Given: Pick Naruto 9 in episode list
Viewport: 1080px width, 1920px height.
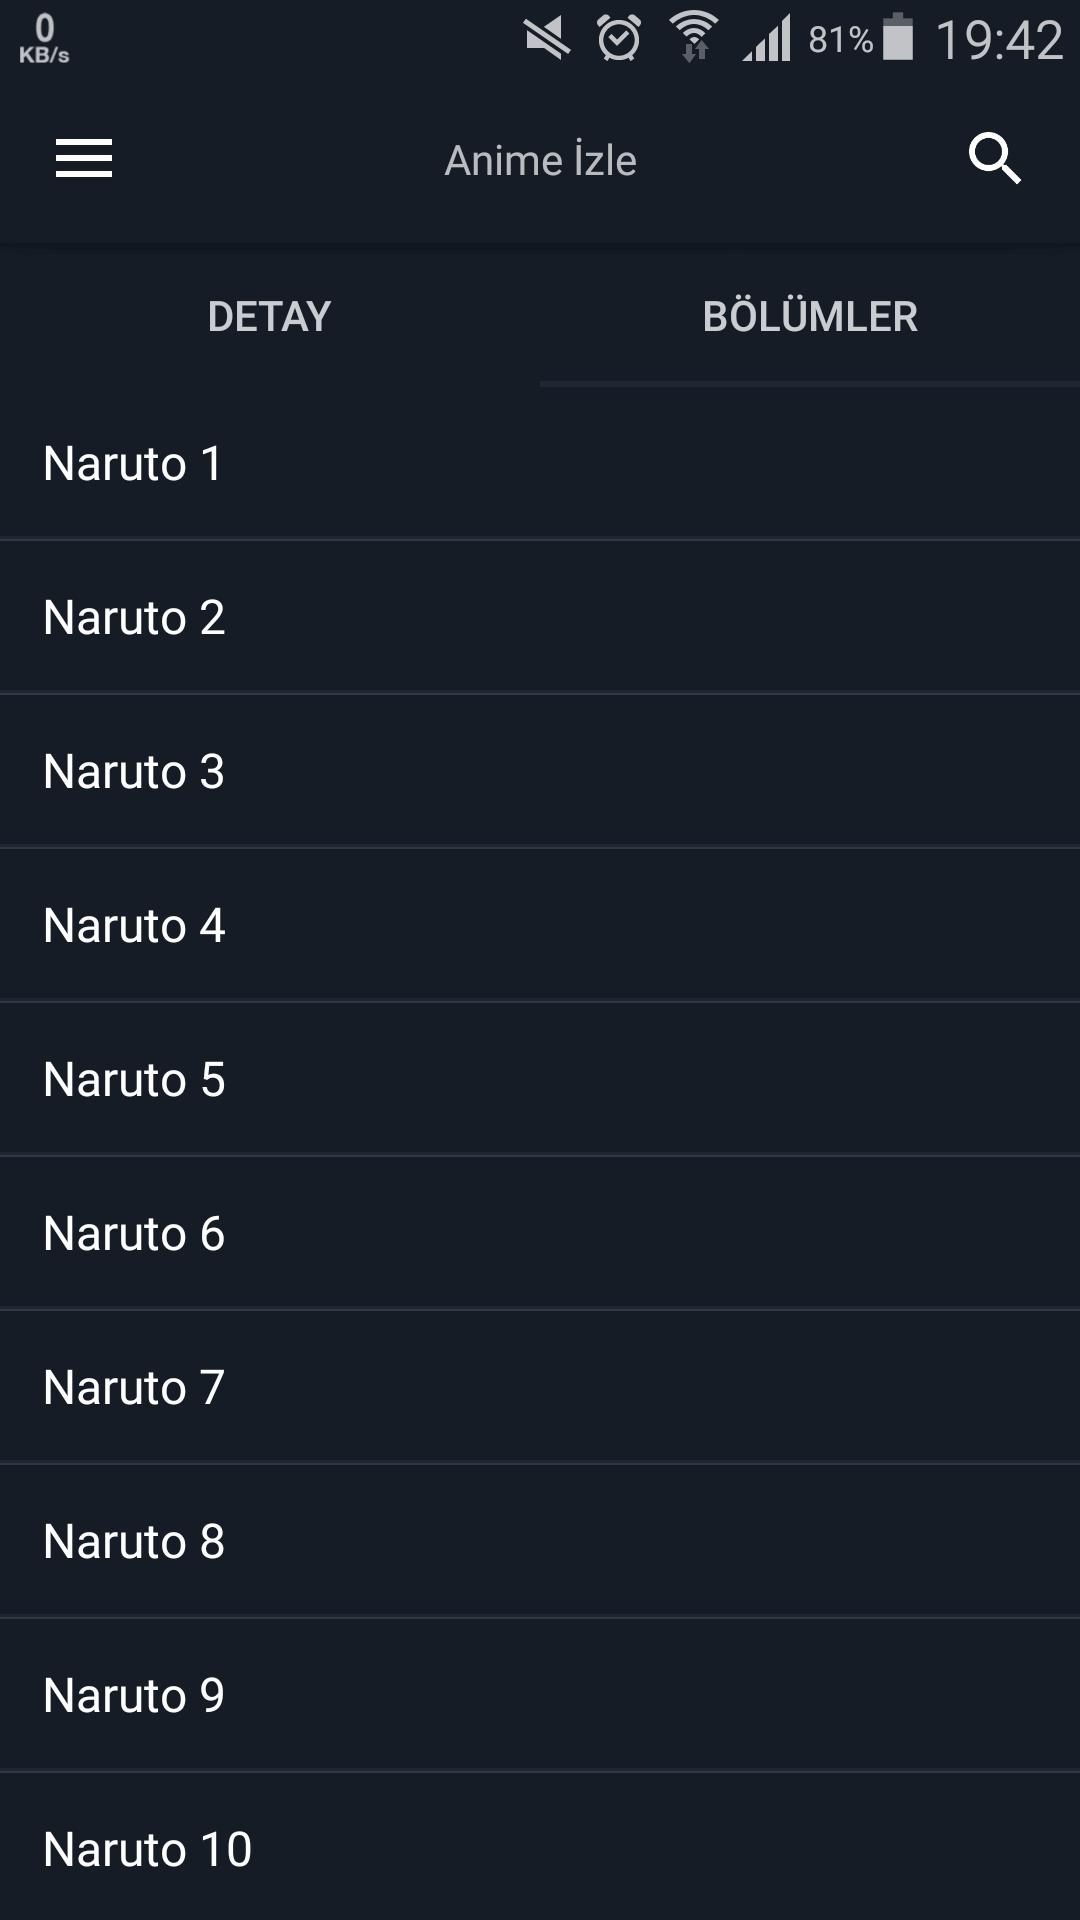Looking at the screenshot, I should click(x=540, y=1696).
